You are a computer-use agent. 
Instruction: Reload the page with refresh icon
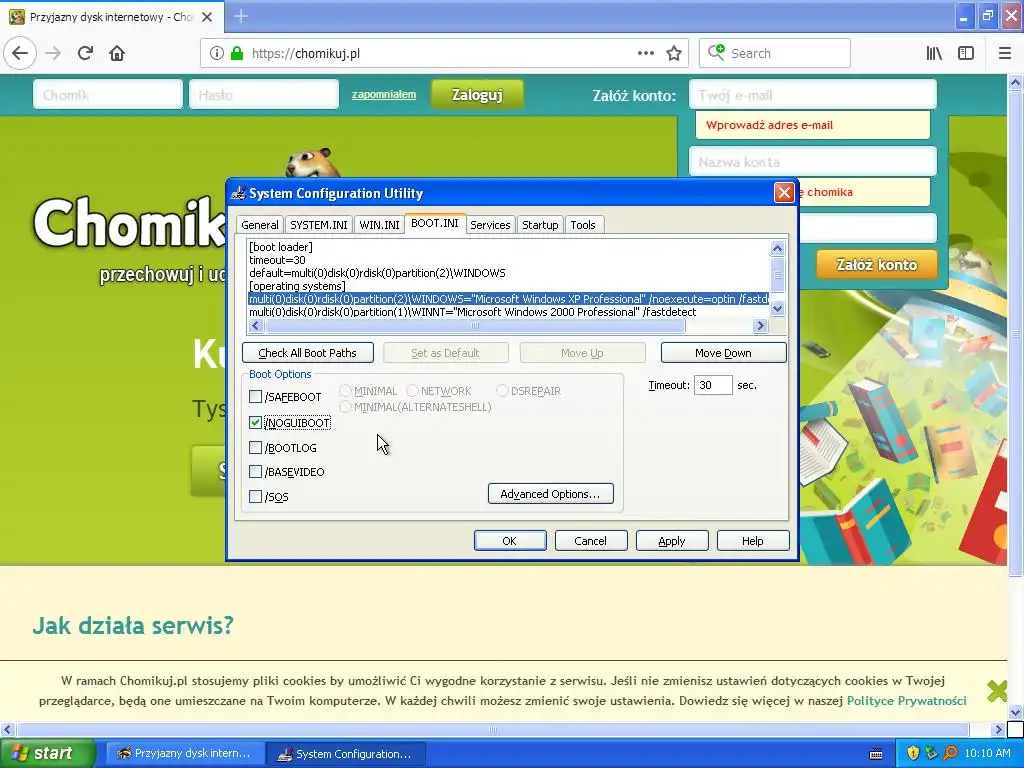click(85, 54)
